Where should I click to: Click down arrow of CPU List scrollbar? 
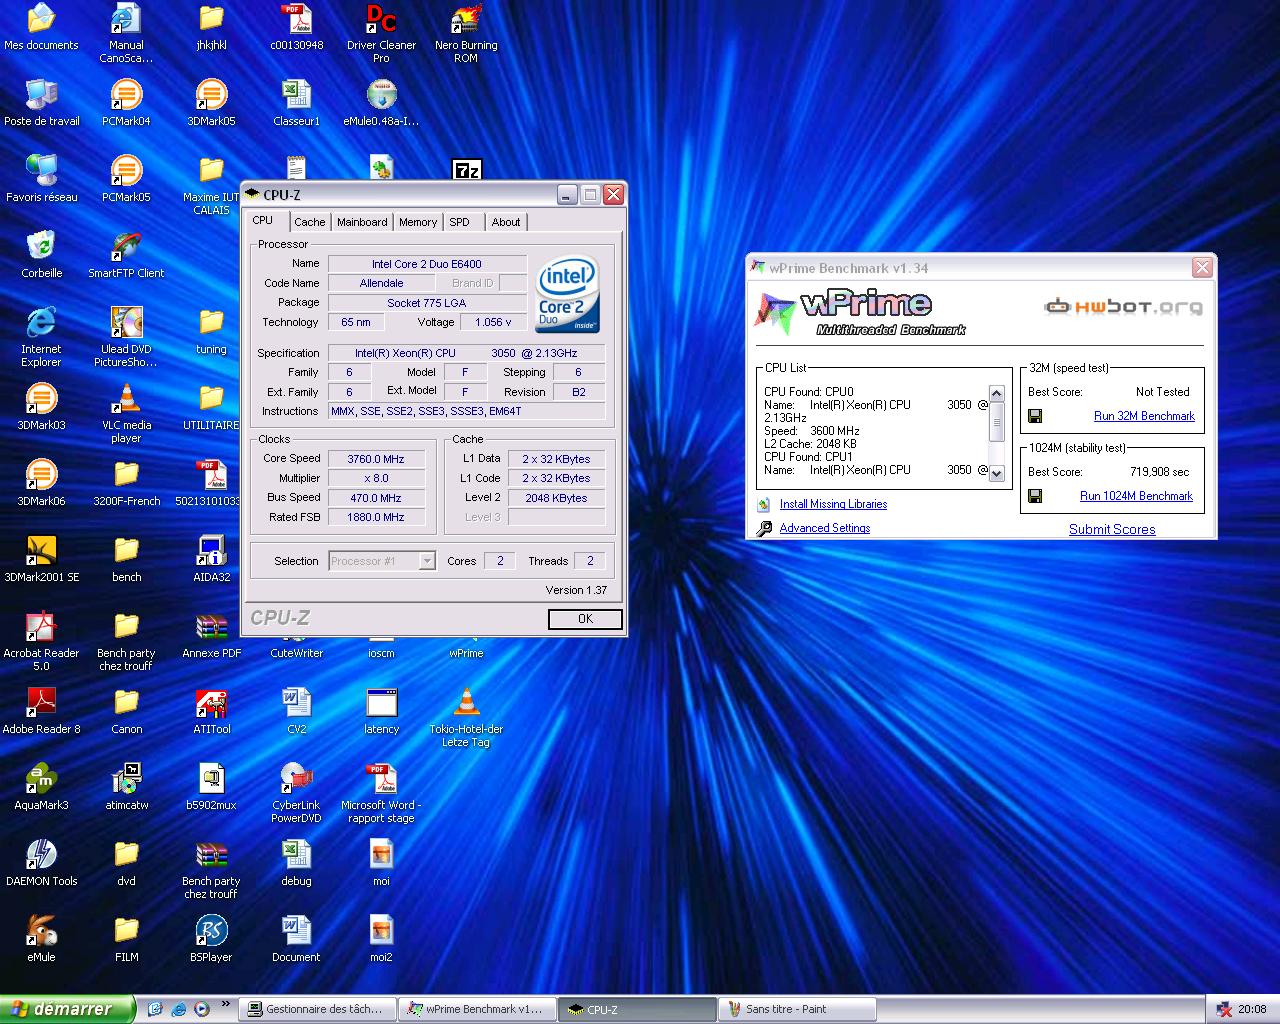997,472
